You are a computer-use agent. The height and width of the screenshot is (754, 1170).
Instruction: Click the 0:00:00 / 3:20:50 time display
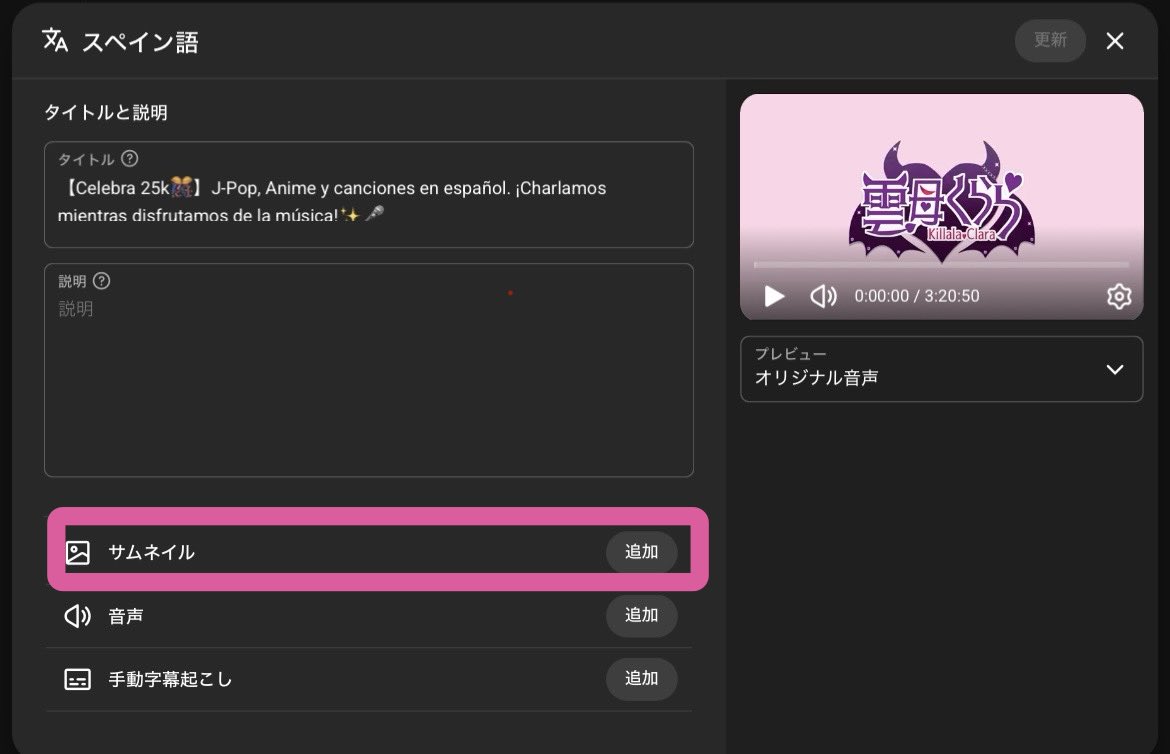pyautogui.click(x=916, y=296)
